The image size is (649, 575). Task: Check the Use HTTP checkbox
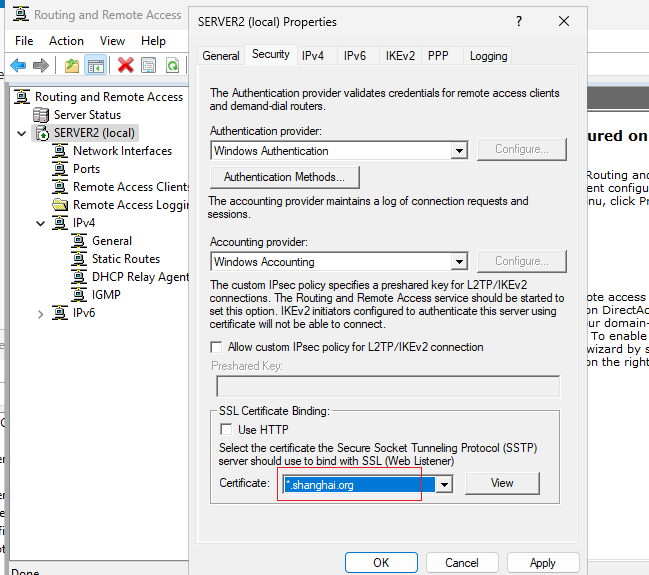tap(226, 429)
